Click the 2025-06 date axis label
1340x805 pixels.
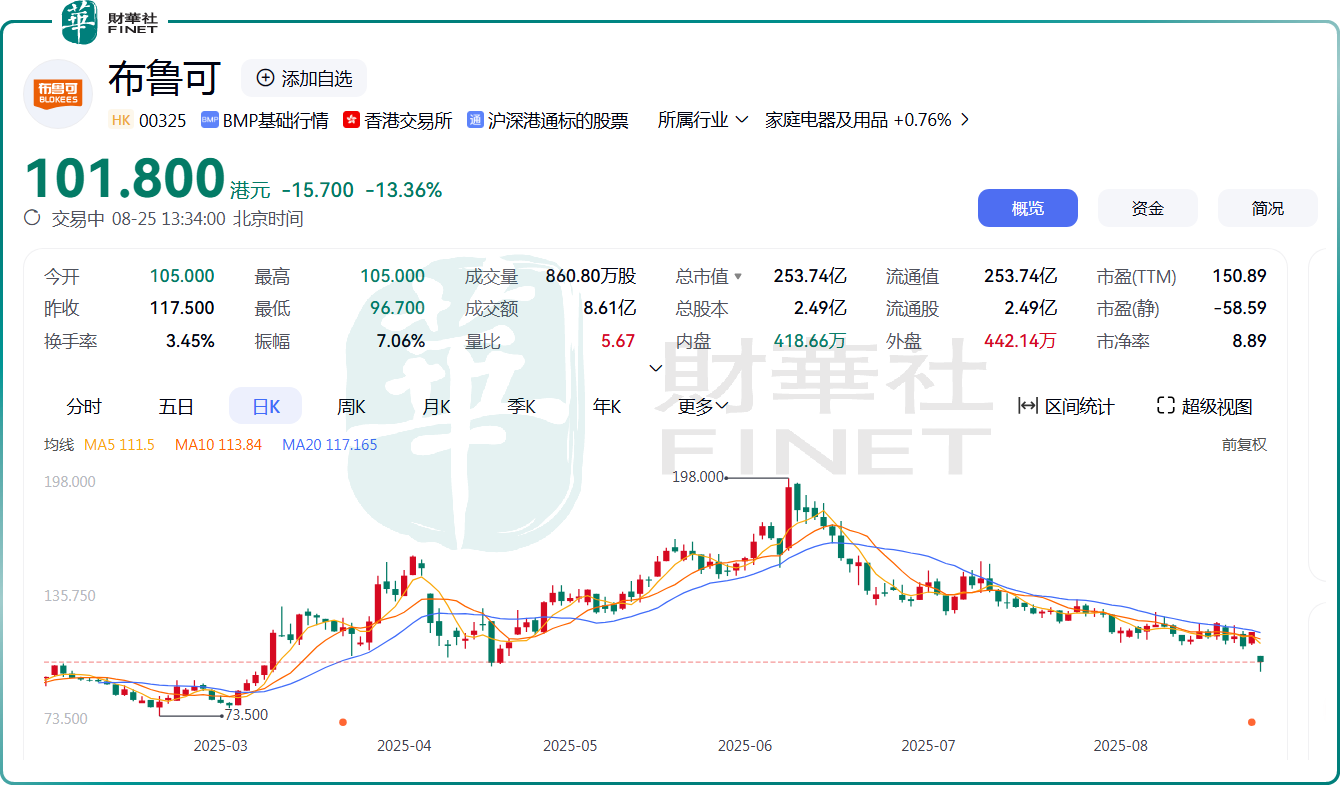746,746
